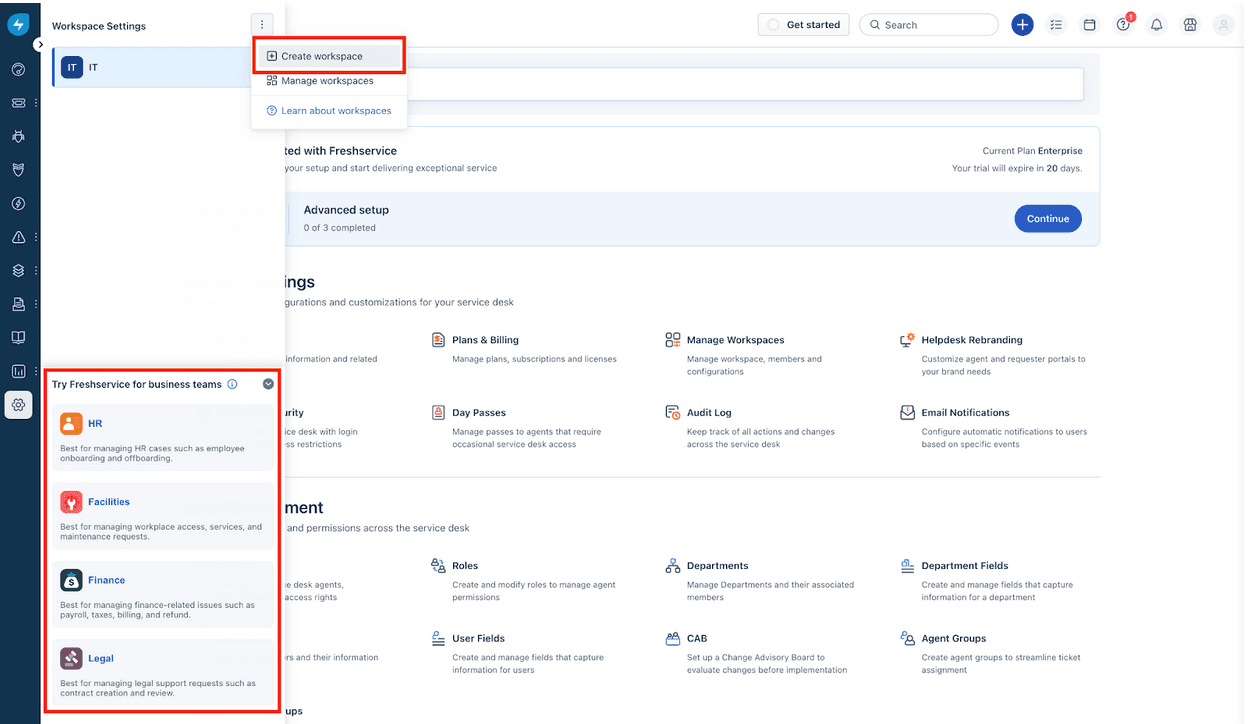Click the dark Finance money-bag icon
1248x724 pixels.
coord(71,580)
